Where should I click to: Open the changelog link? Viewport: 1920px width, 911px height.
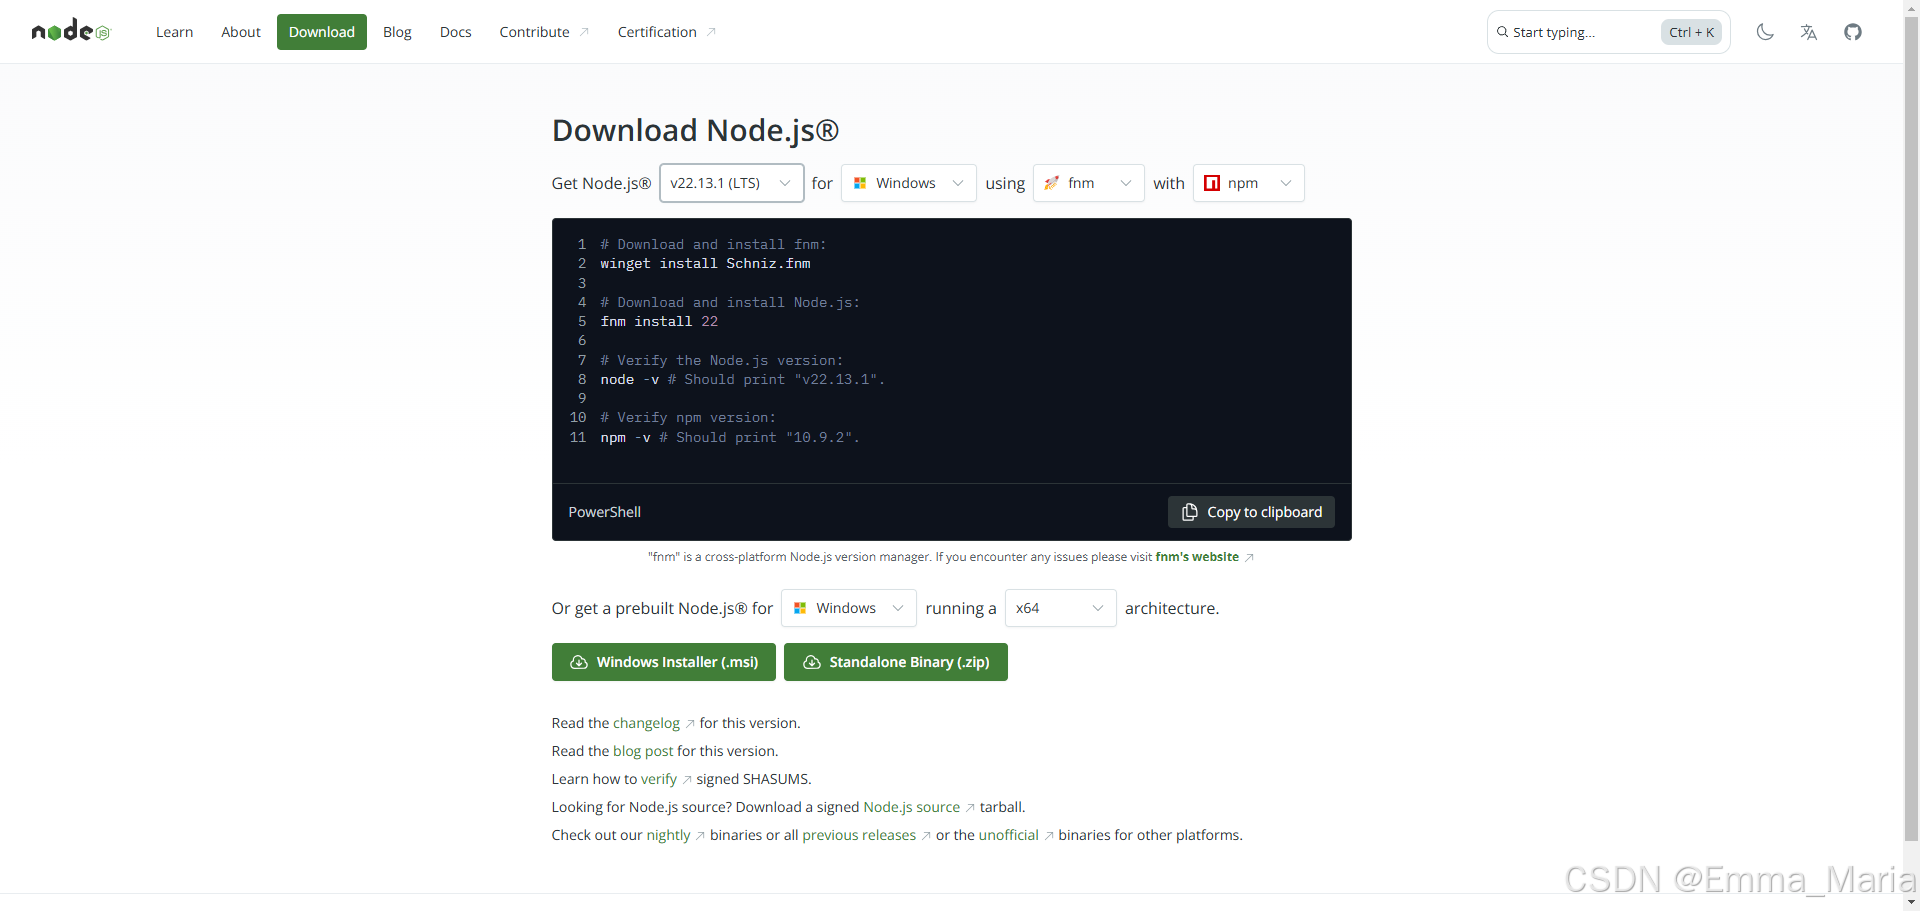[646, 723]
